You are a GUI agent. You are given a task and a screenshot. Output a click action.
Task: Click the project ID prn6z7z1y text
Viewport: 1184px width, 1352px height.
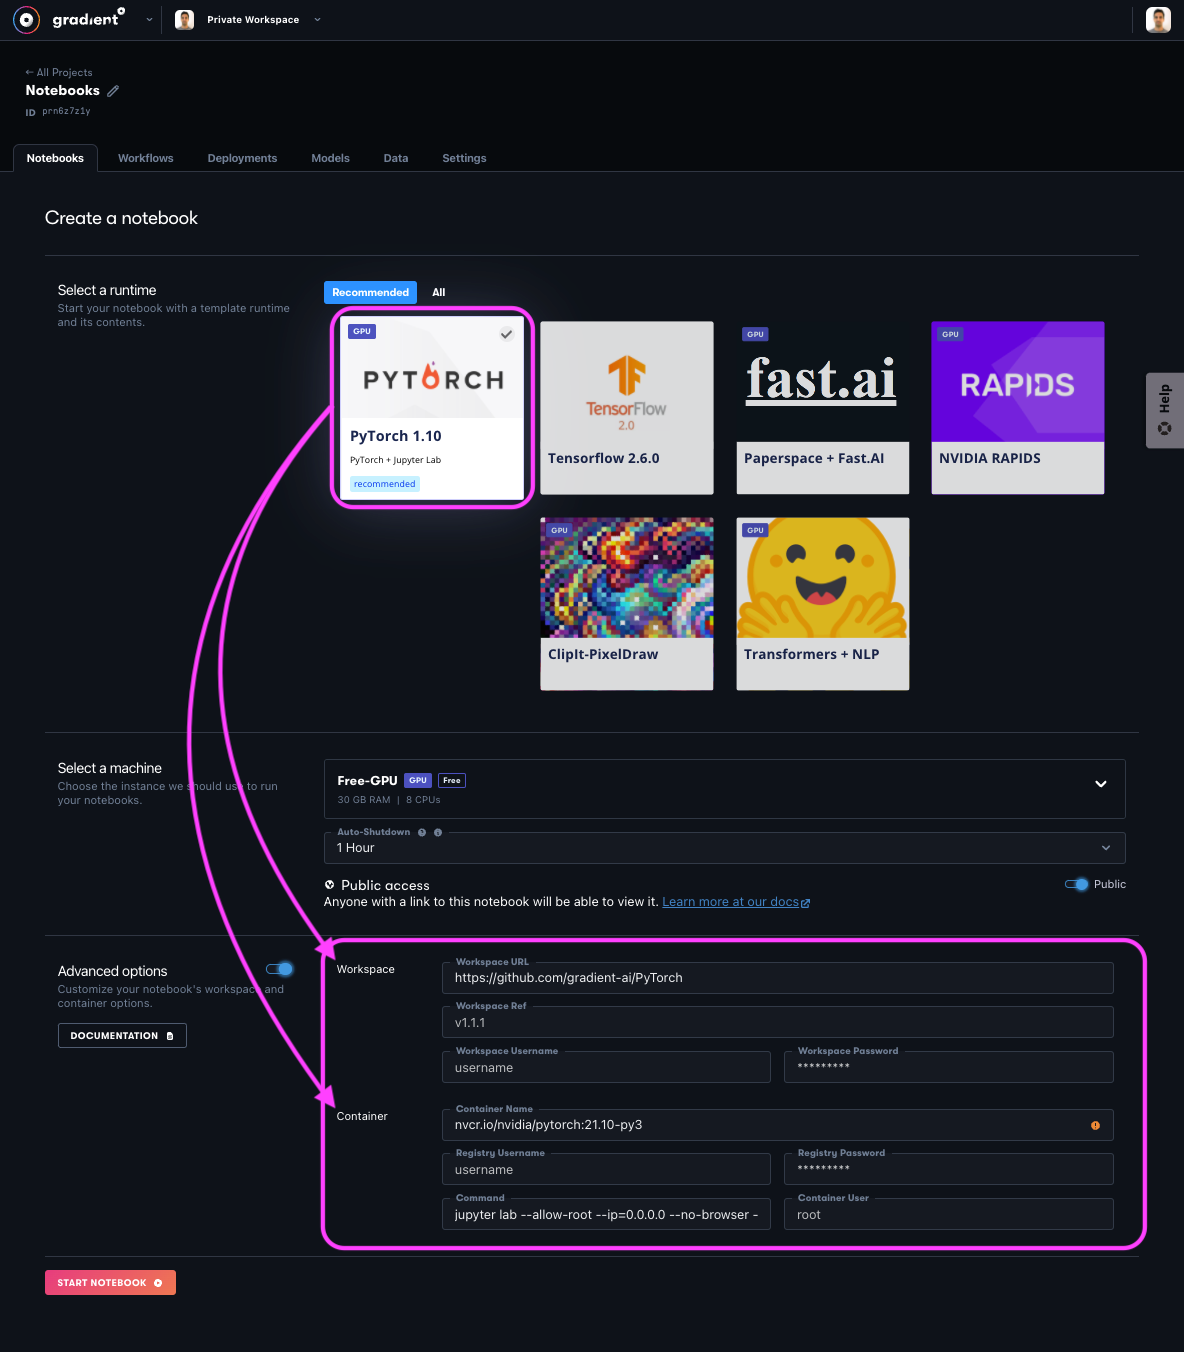66,112
